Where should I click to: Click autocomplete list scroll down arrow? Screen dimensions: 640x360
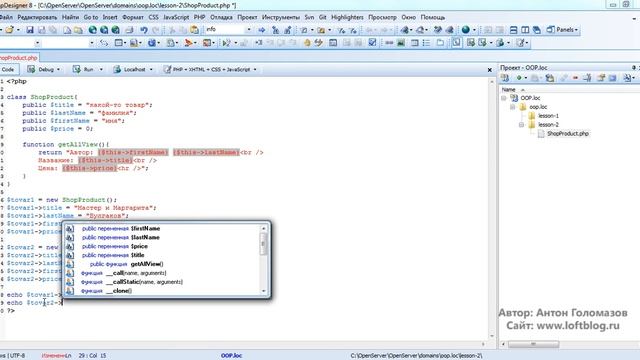264,291
